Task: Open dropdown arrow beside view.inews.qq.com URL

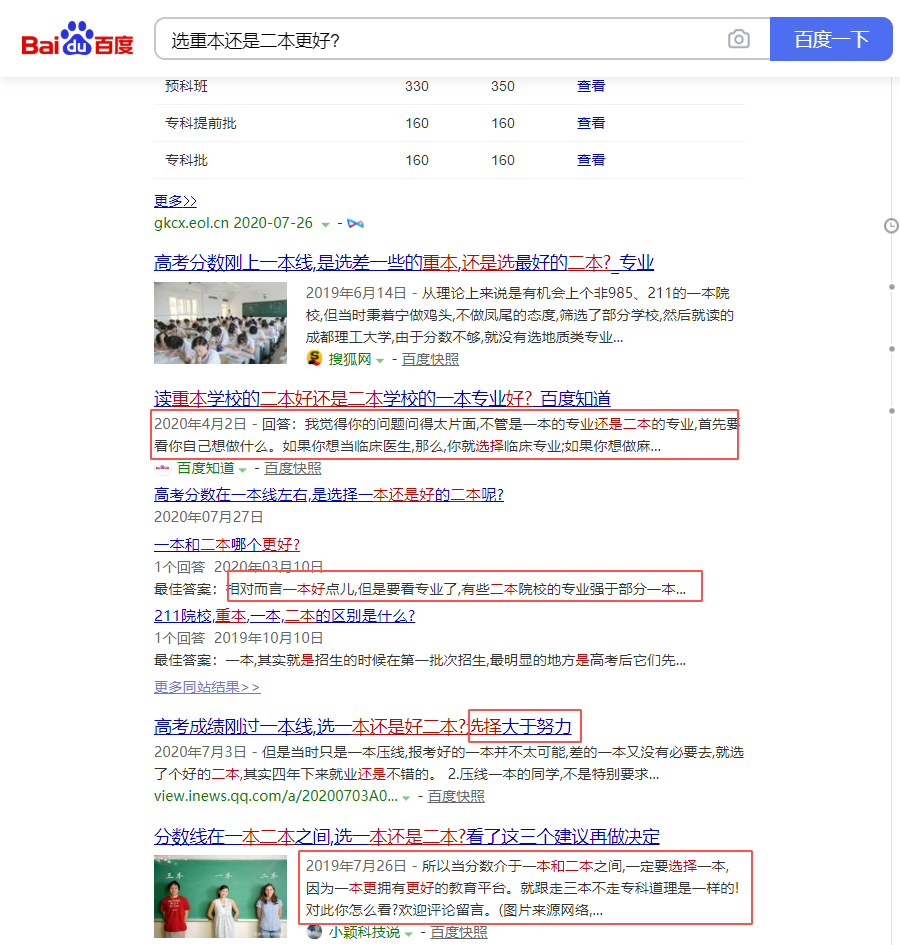Action: 405,797
